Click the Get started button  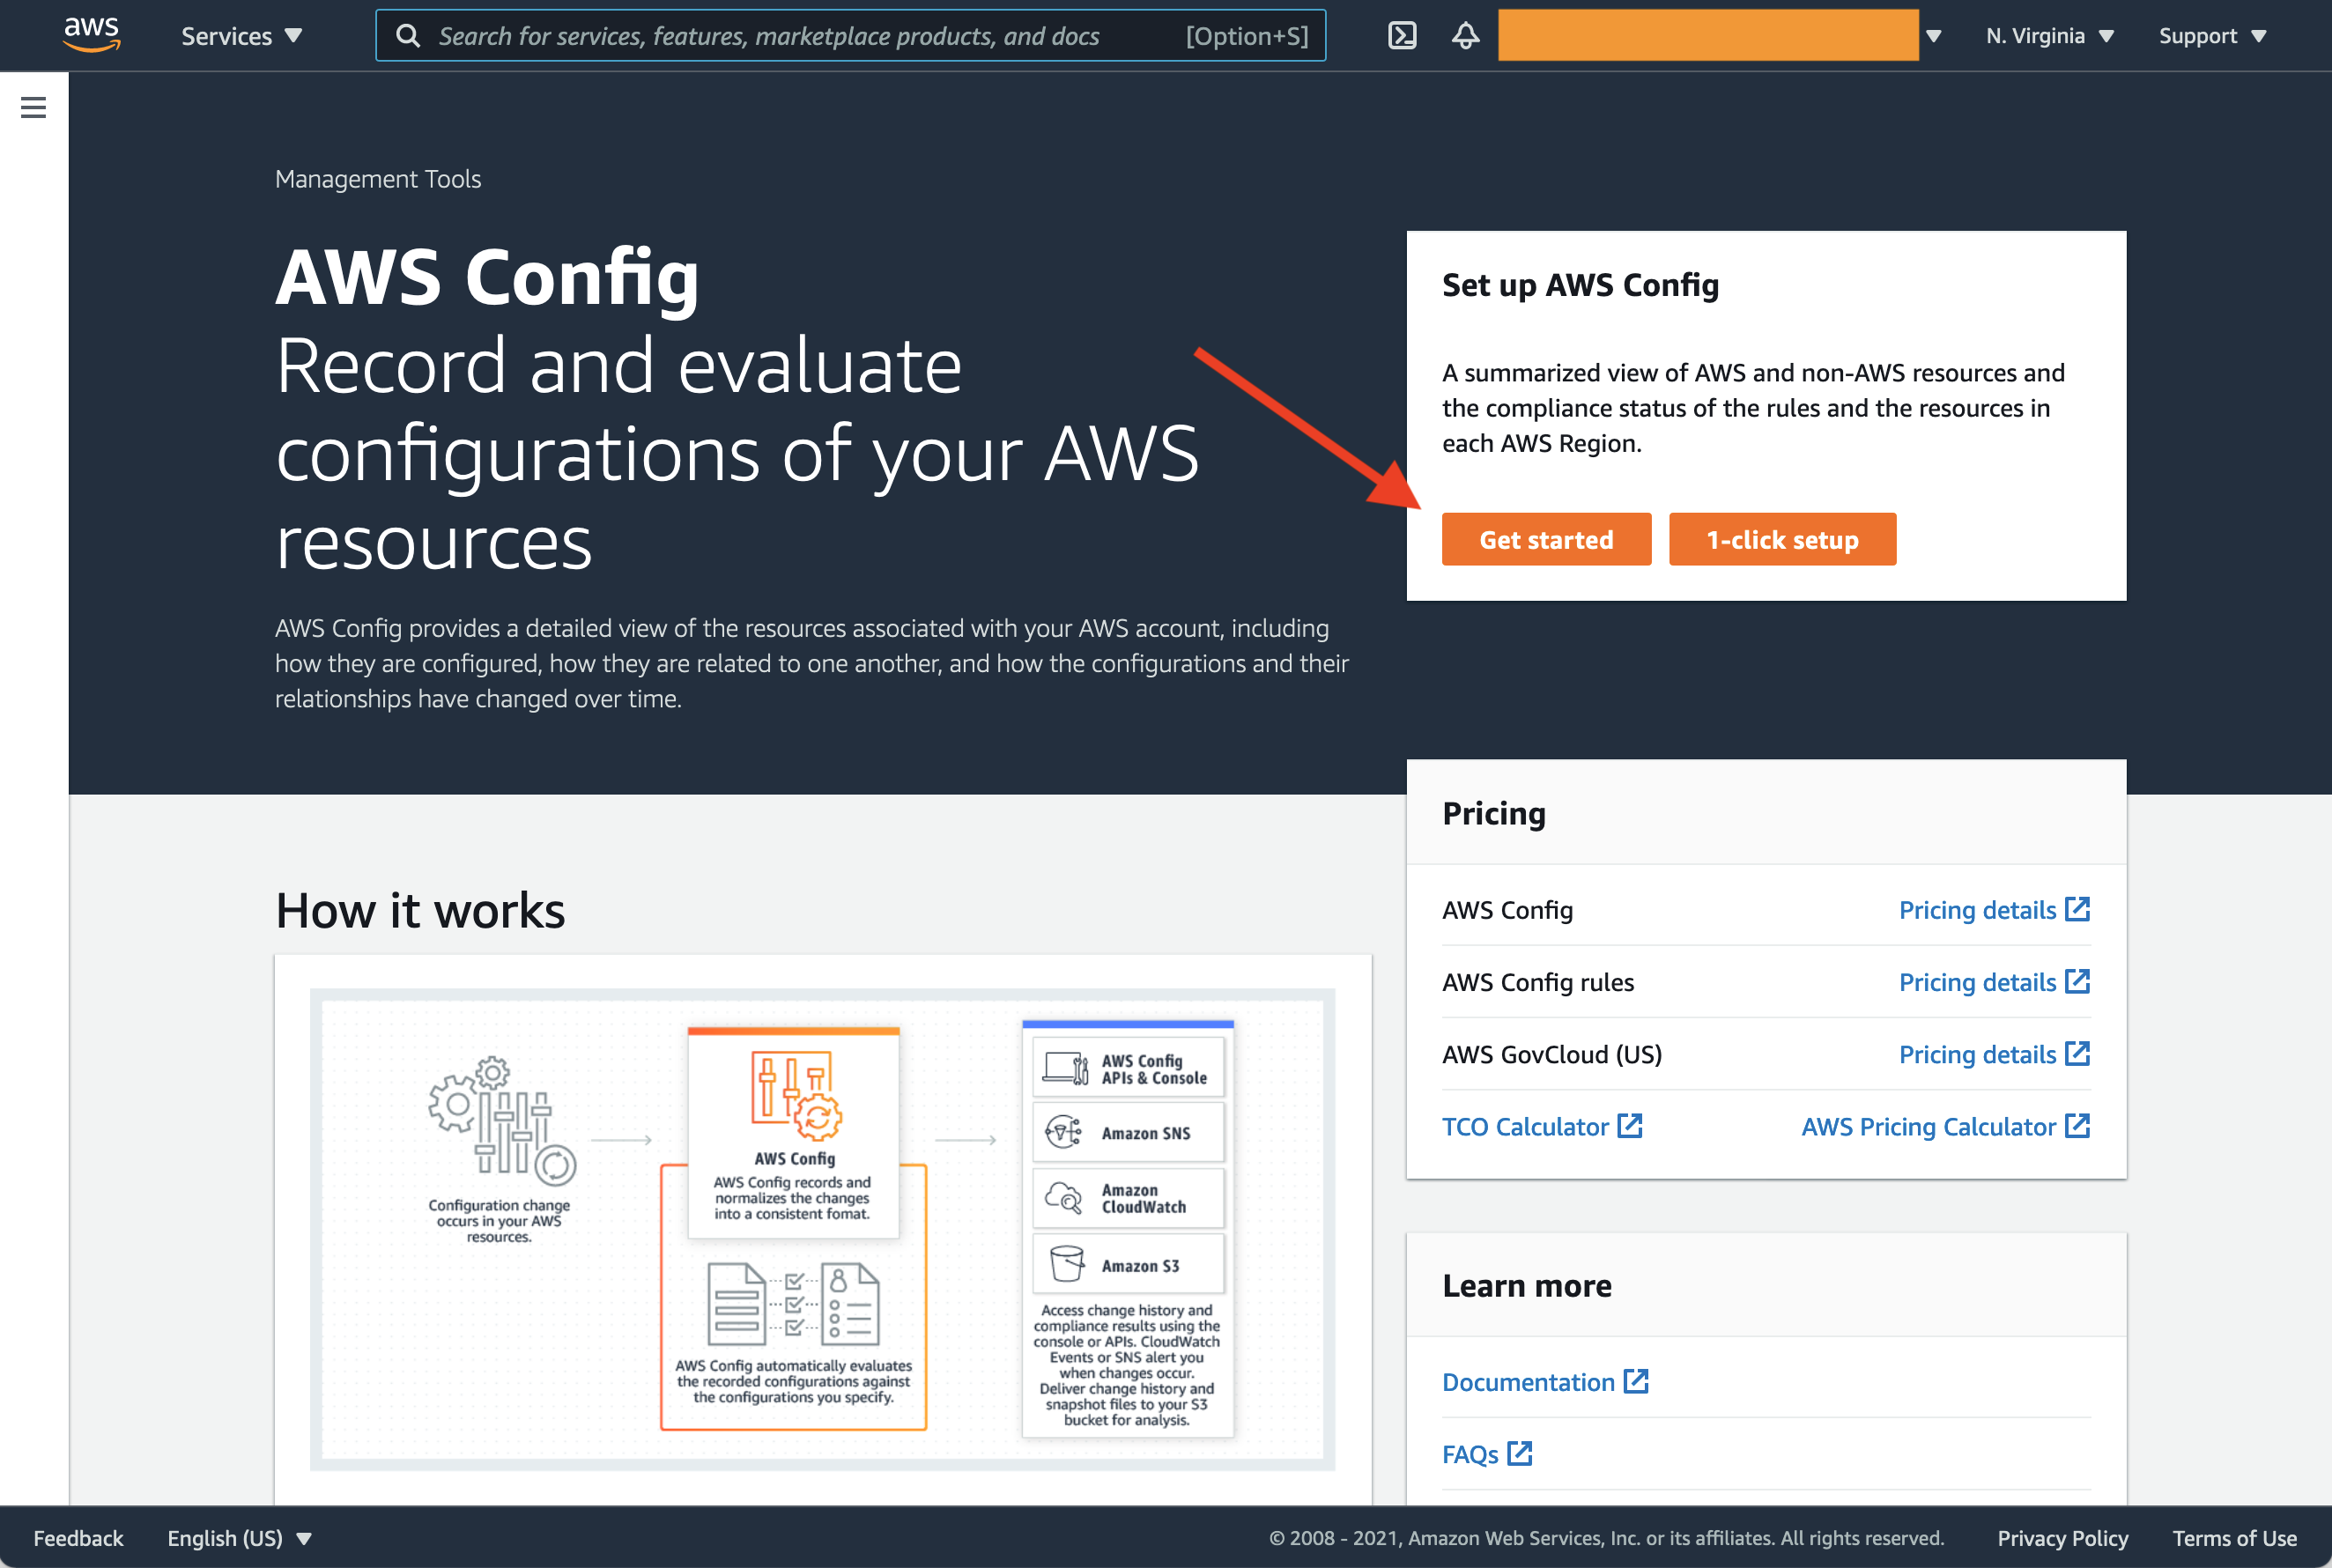click(1546, 539)
